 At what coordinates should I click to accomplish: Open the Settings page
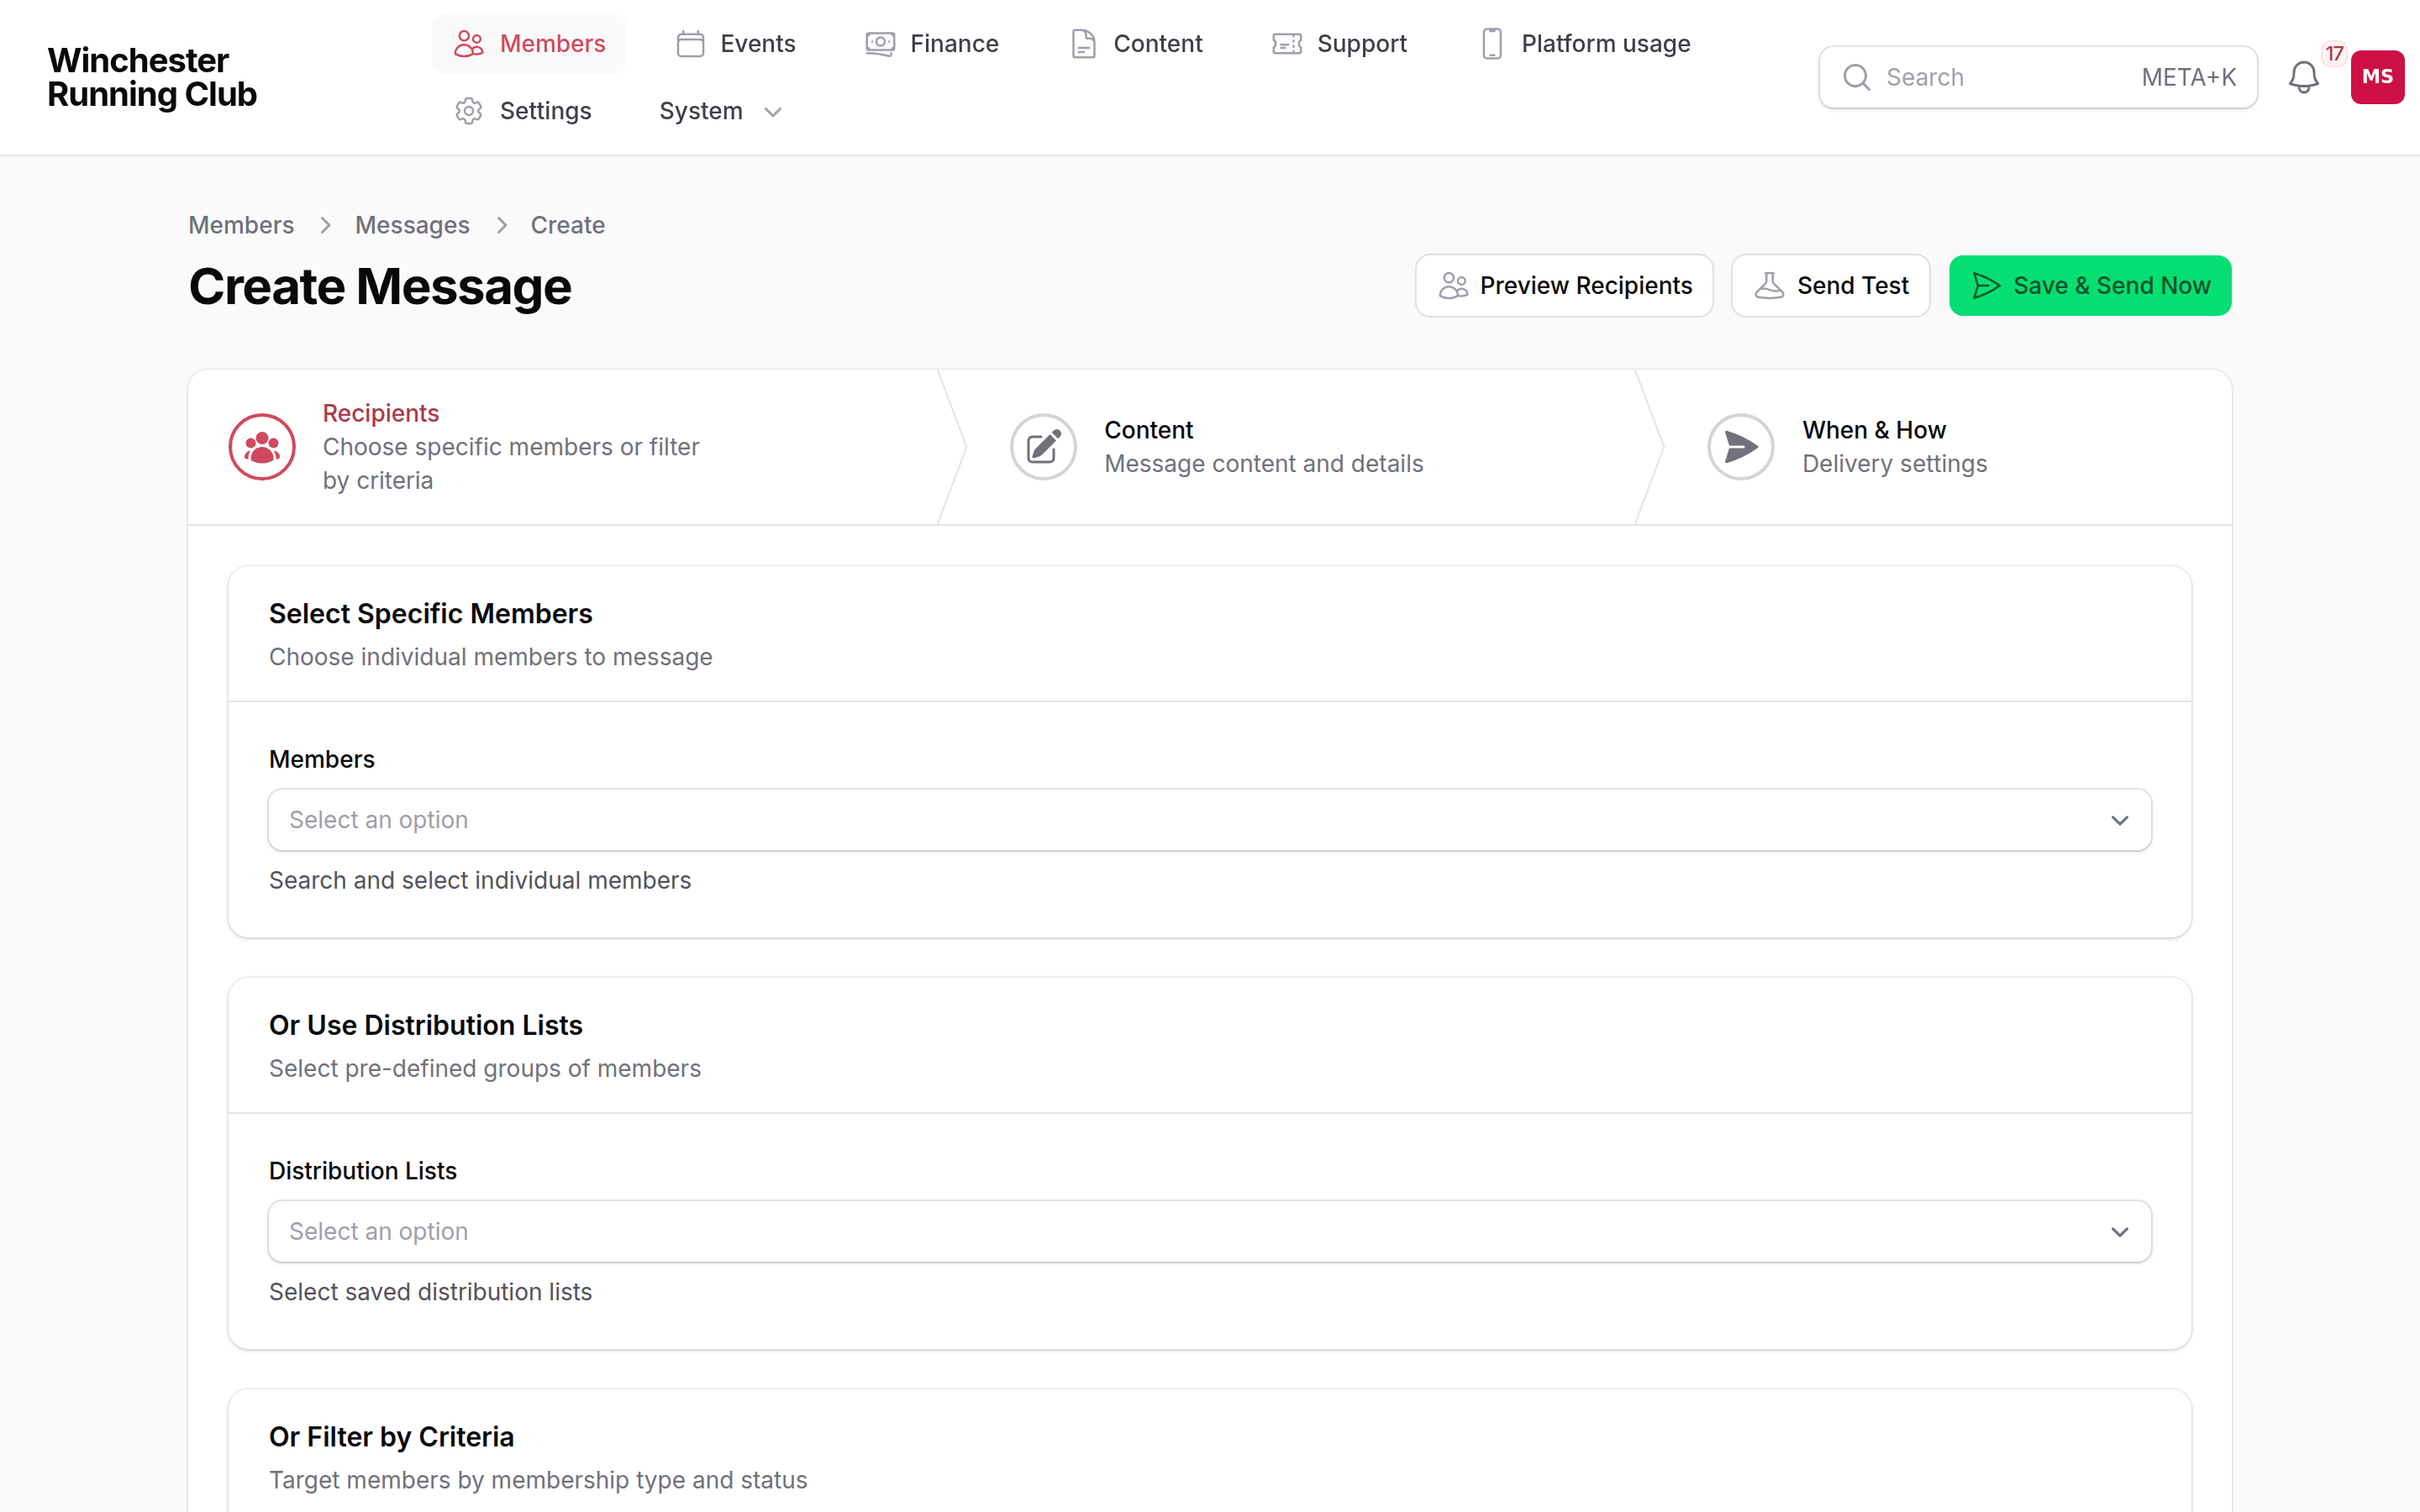pos(522,111)
